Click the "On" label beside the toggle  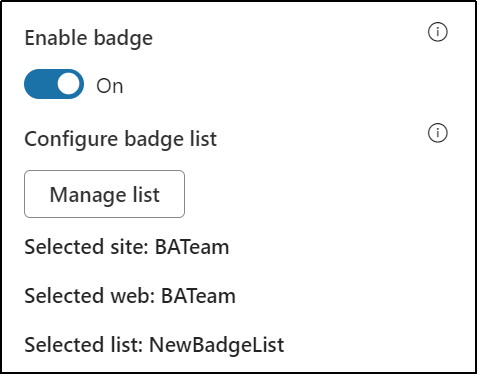(110, 86)
